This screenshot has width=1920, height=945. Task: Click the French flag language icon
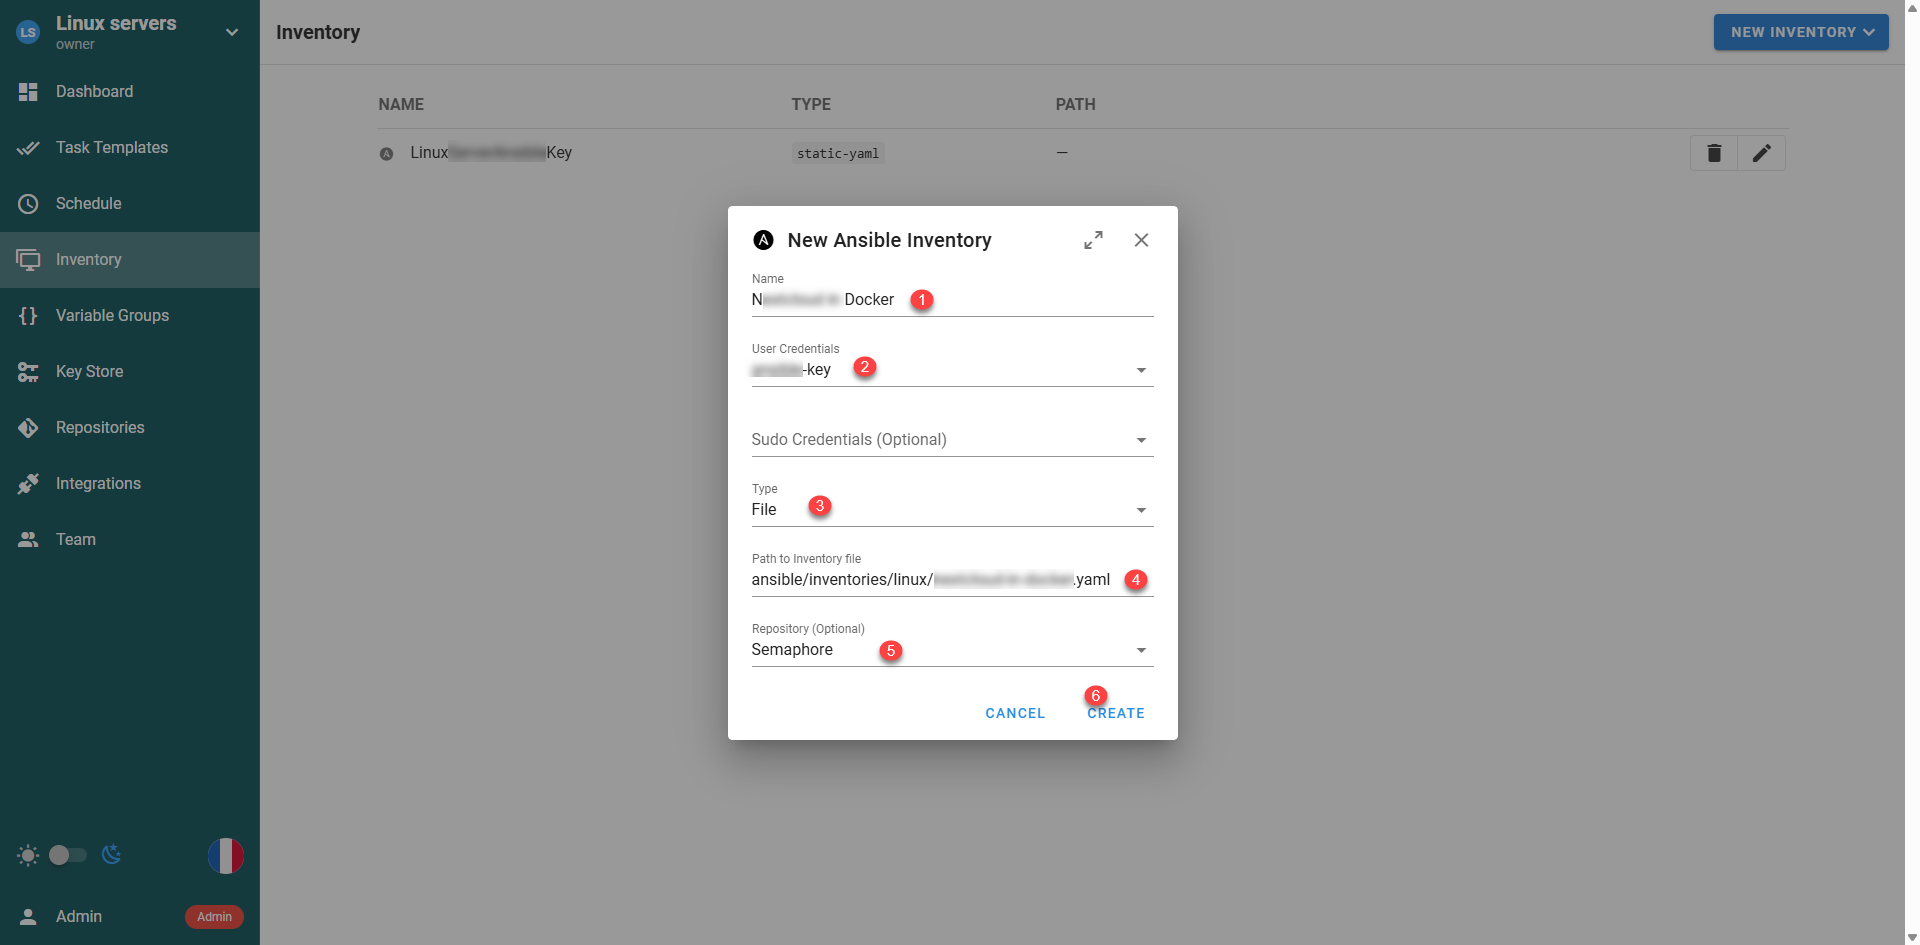[x=225, y=856]
